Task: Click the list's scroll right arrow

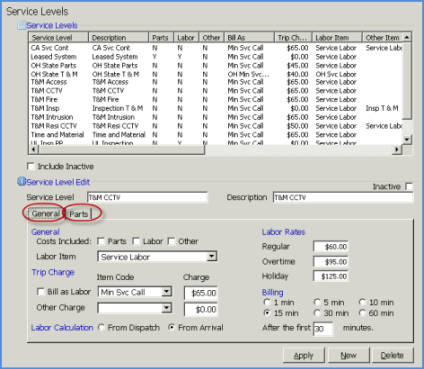Action: pyautogui.click(x=396, y=150)
